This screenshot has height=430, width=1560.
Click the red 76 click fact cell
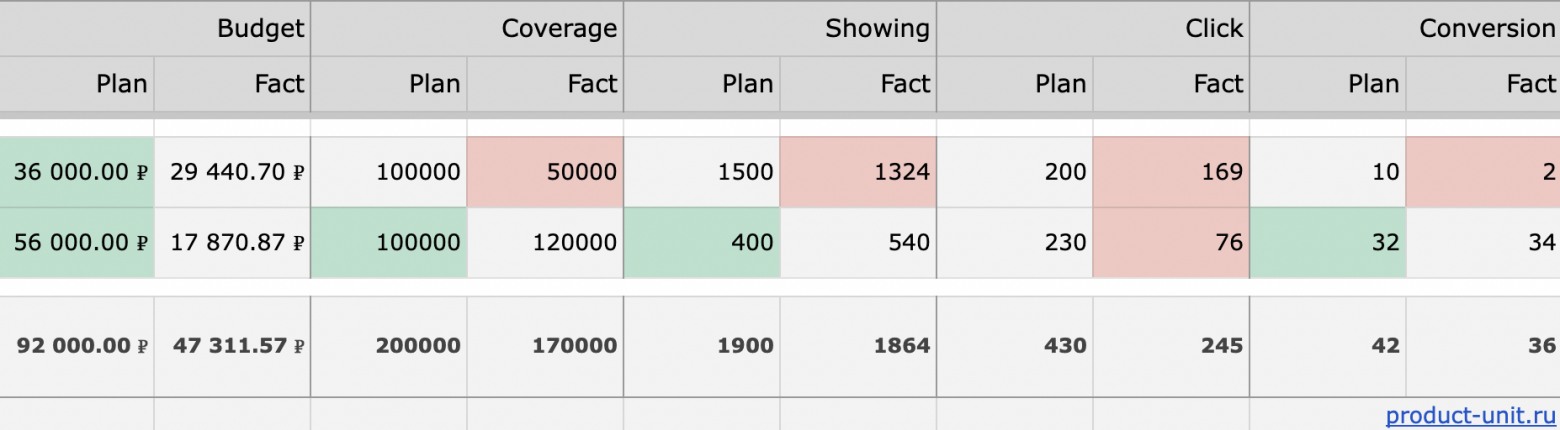pyautogui.click(x=1171, y=242)
